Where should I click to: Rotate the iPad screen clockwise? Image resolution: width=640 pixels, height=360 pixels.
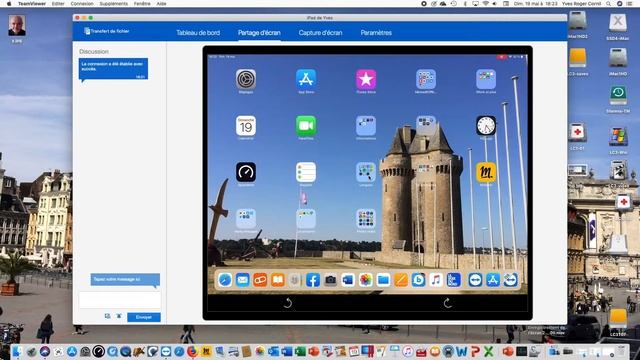pos(447,303)
